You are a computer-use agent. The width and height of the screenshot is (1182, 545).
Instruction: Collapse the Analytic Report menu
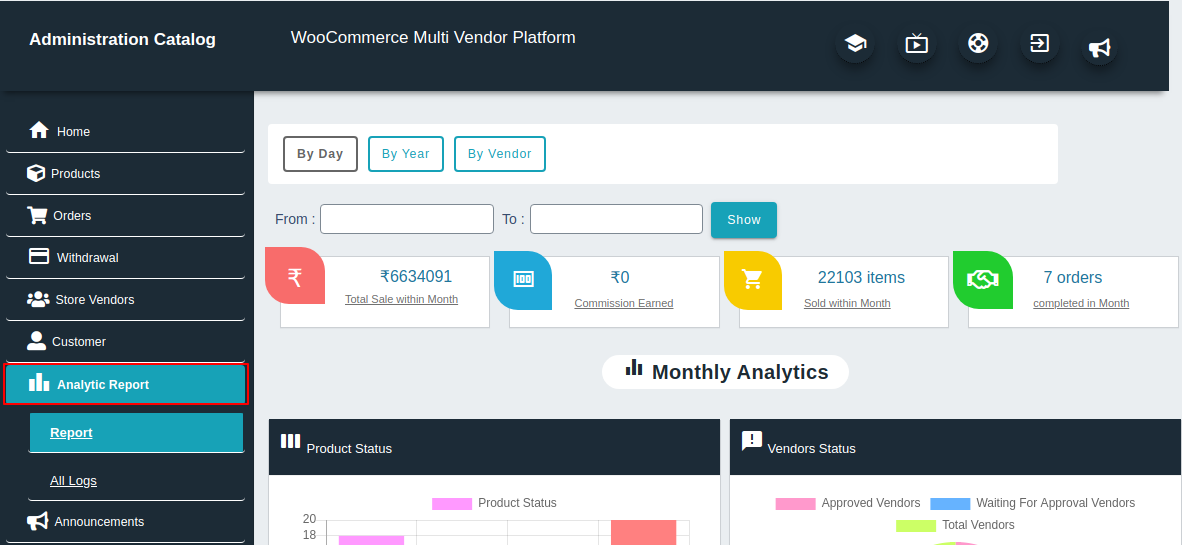click(126, 384)
